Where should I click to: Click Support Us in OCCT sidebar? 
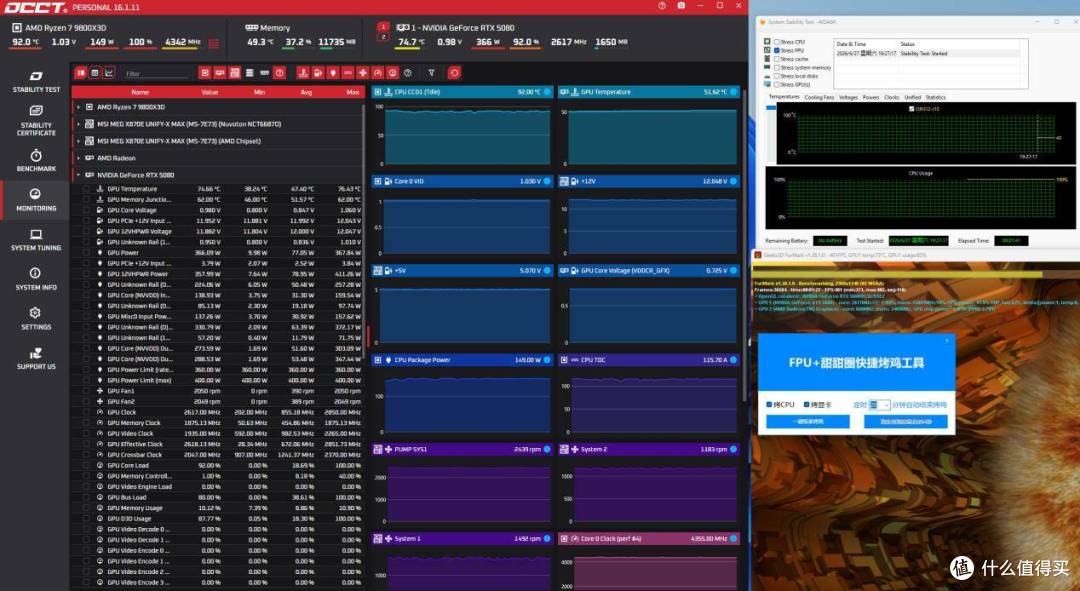36,357
